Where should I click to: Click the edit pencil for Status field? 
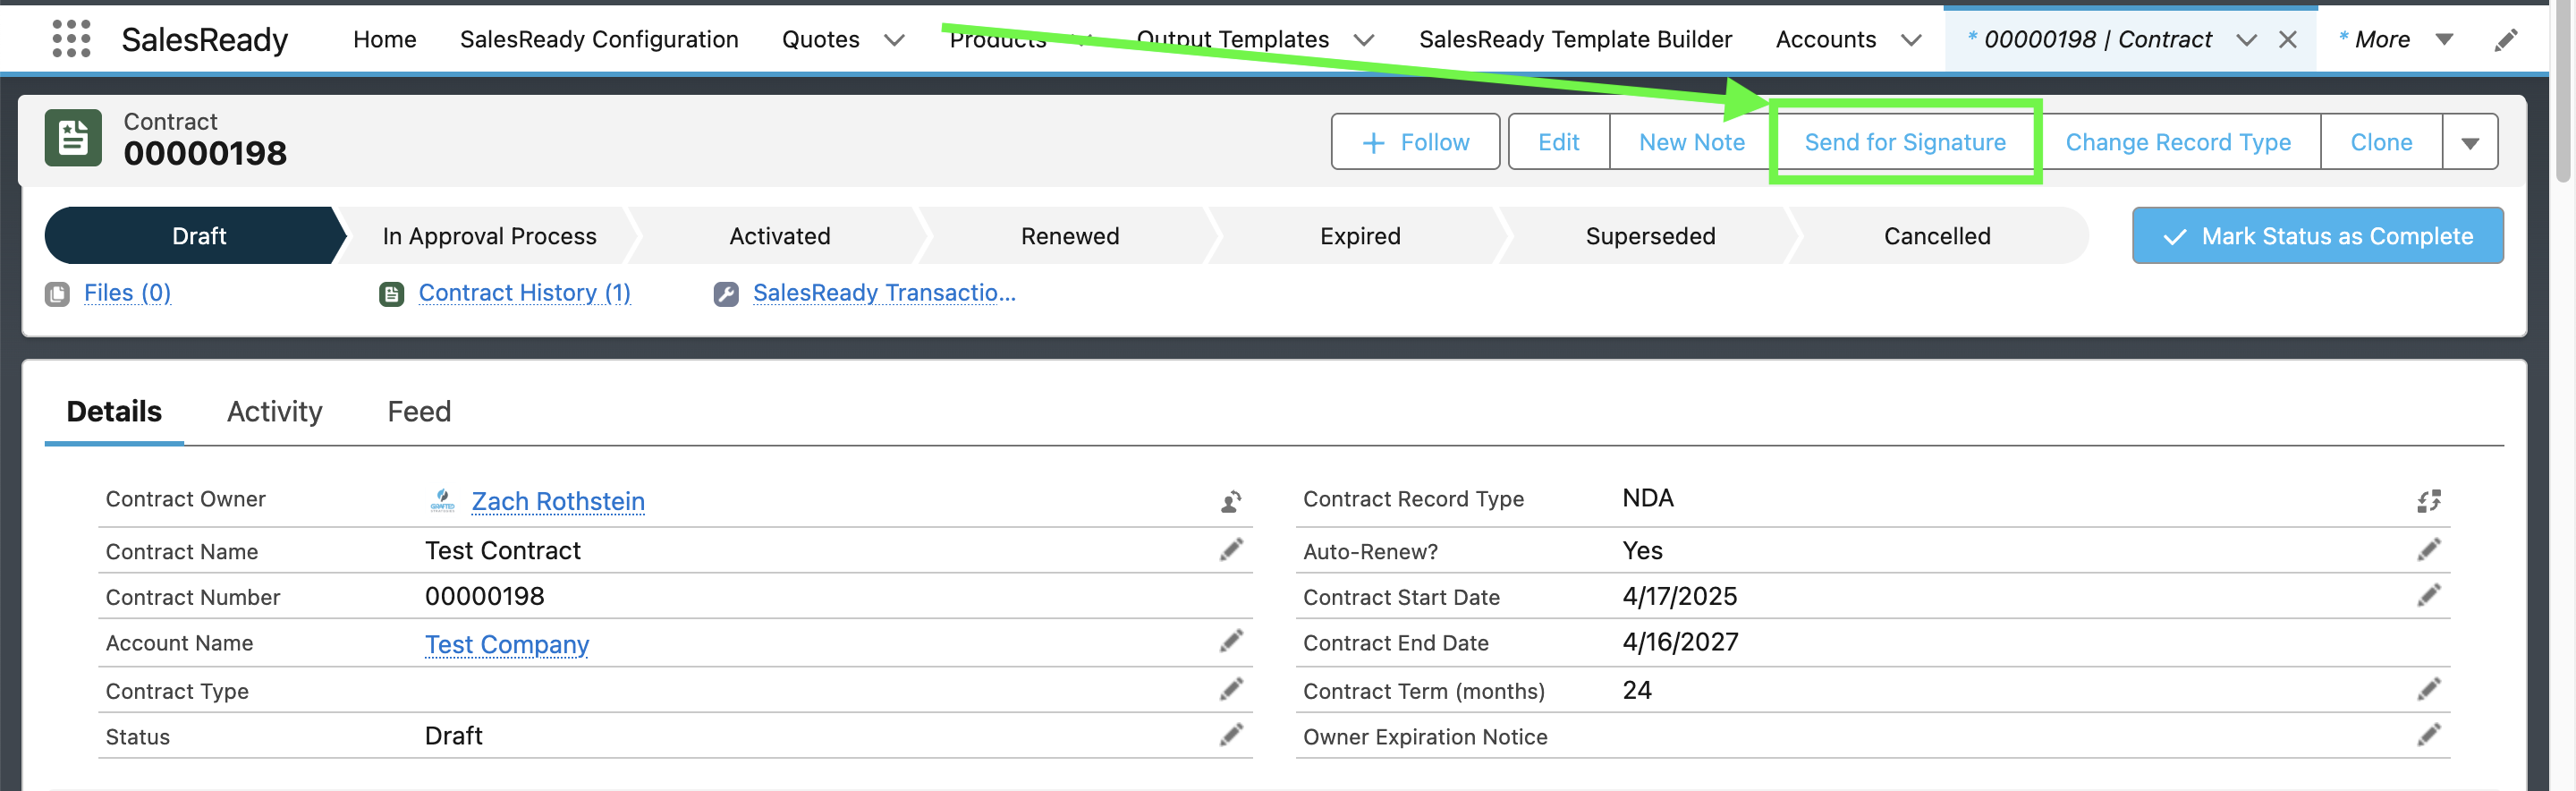click(x=1231, y=735)
